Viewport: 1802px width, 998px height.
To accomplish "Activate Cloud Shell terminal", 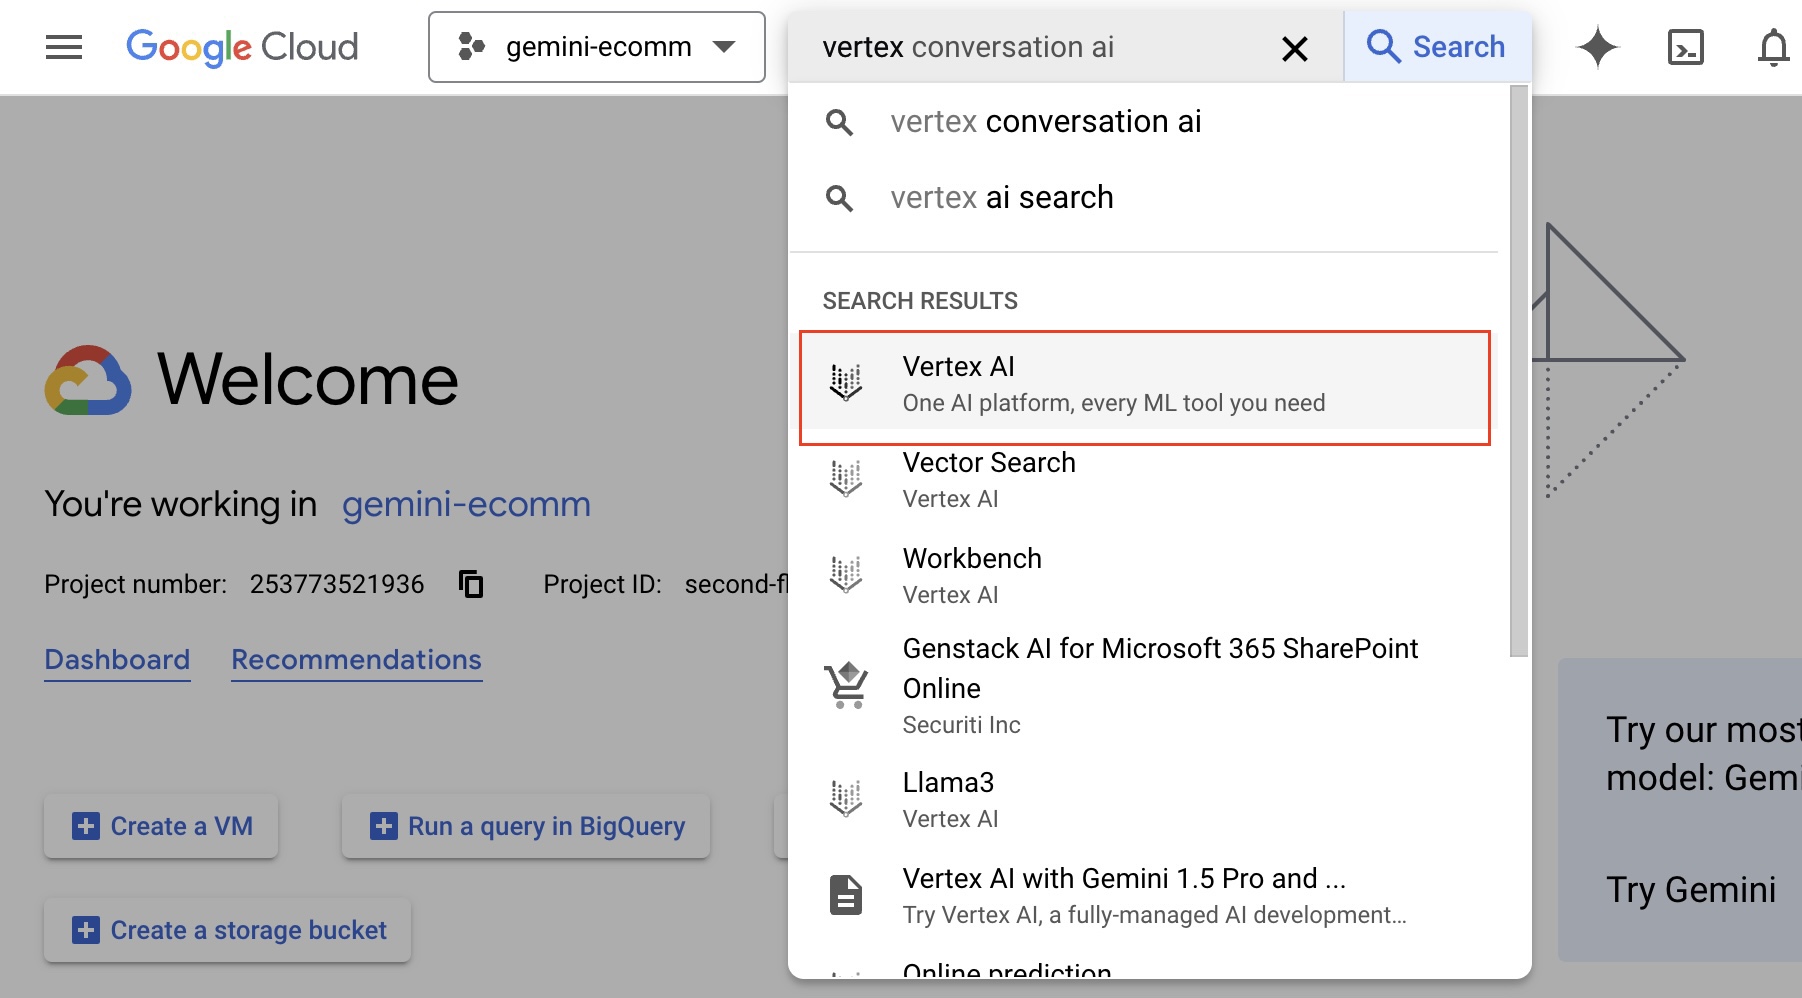I will click(1688, 47).
